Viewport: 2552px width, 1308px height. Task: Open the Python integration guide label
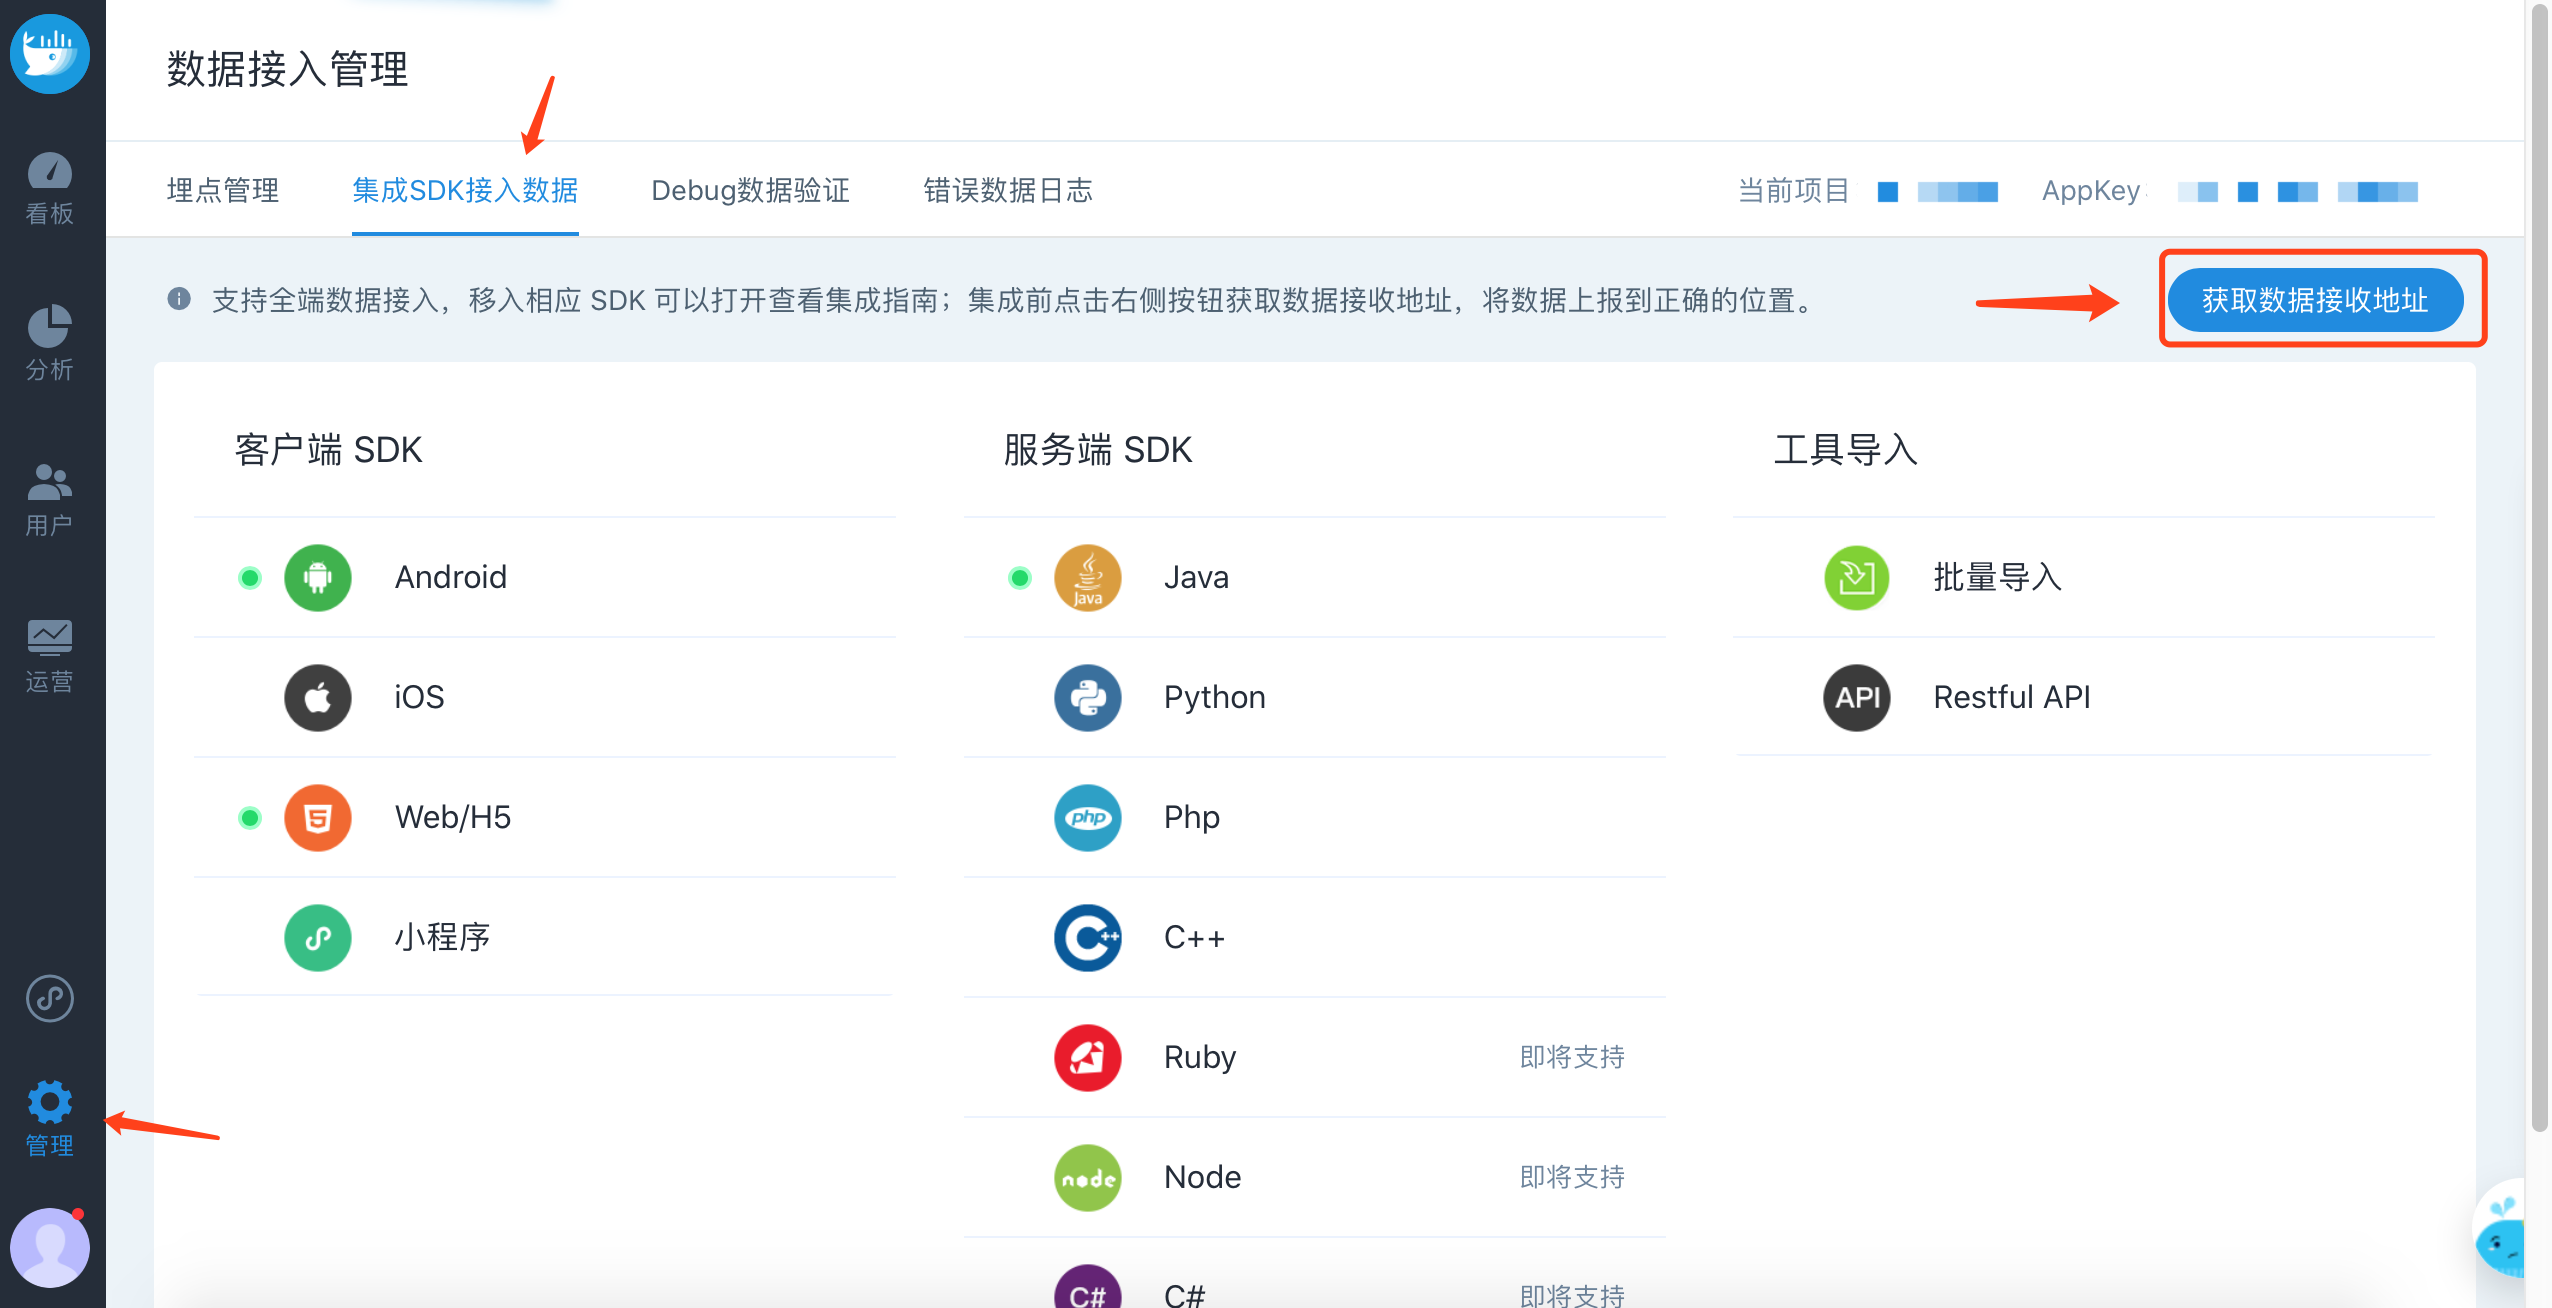coord(1215,697)
